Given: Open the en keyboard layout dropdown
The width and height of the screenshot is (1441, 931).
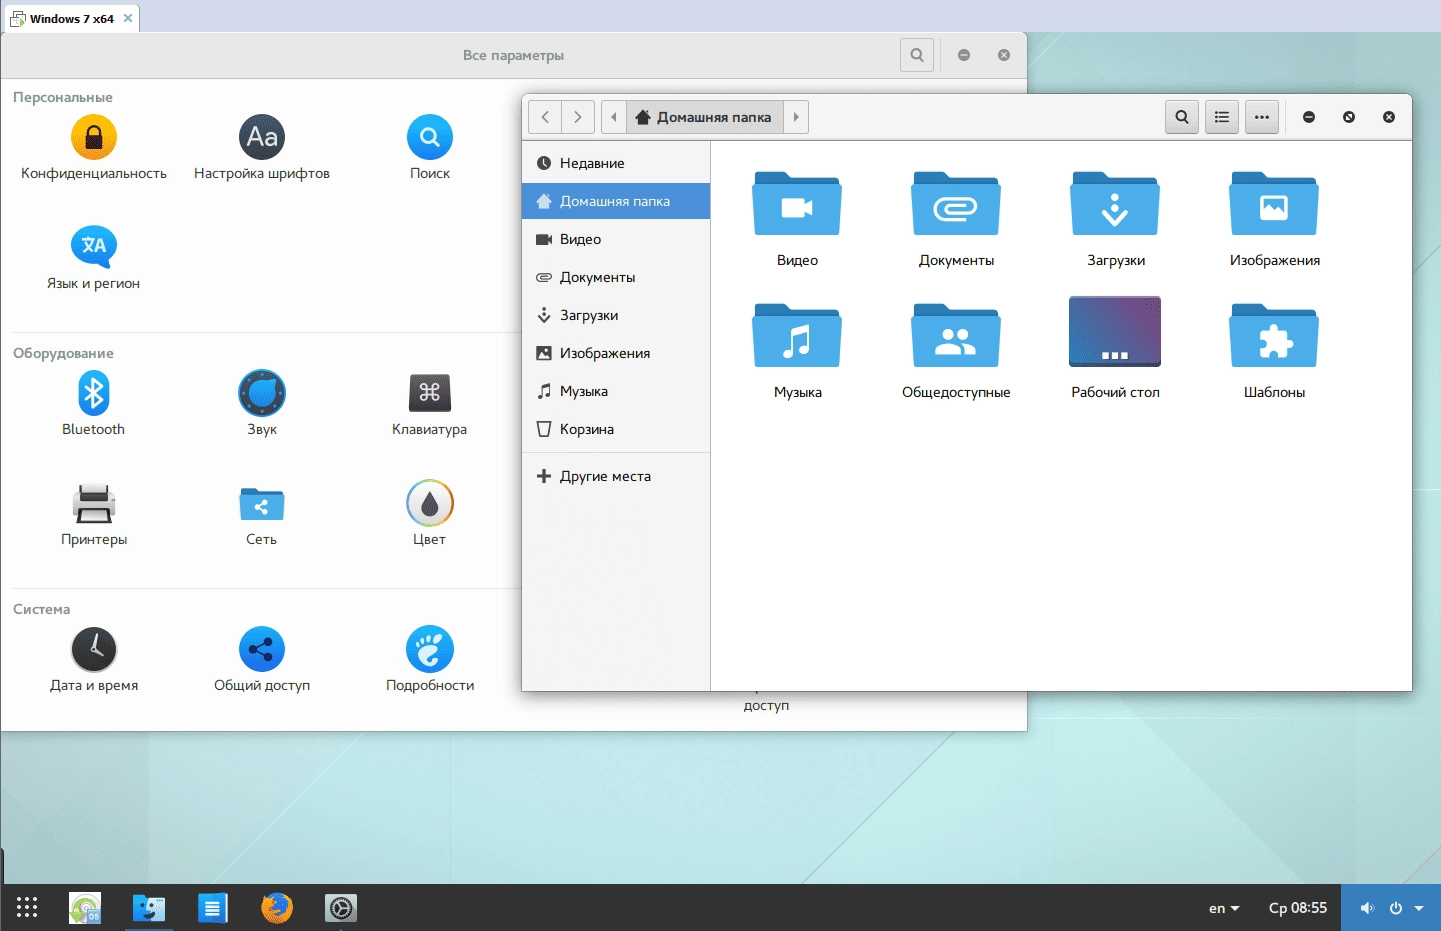Looking at the screenshot, I should [x=1224, y=908].
